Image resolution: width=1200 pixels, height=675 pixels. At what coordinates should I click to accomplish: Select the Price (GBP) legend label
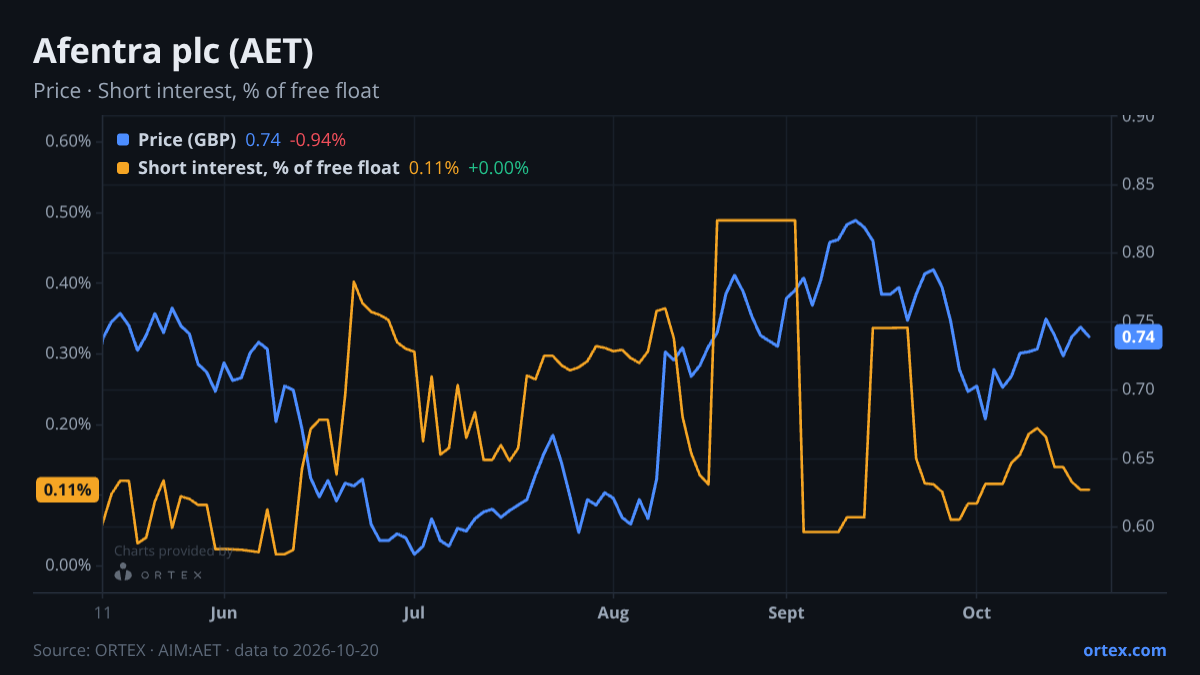point(187,140)
